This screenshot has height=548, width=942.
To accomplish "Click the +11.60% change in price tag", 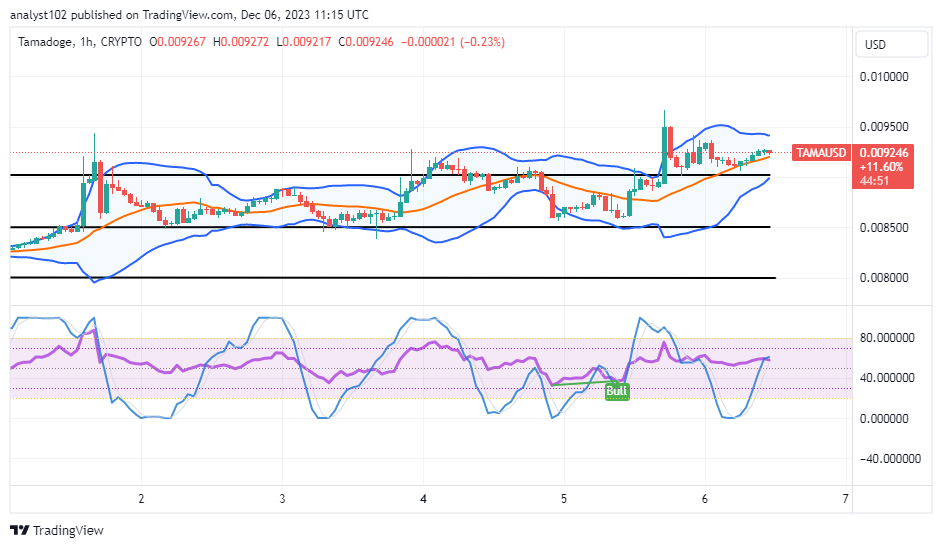I will [881, 167].
